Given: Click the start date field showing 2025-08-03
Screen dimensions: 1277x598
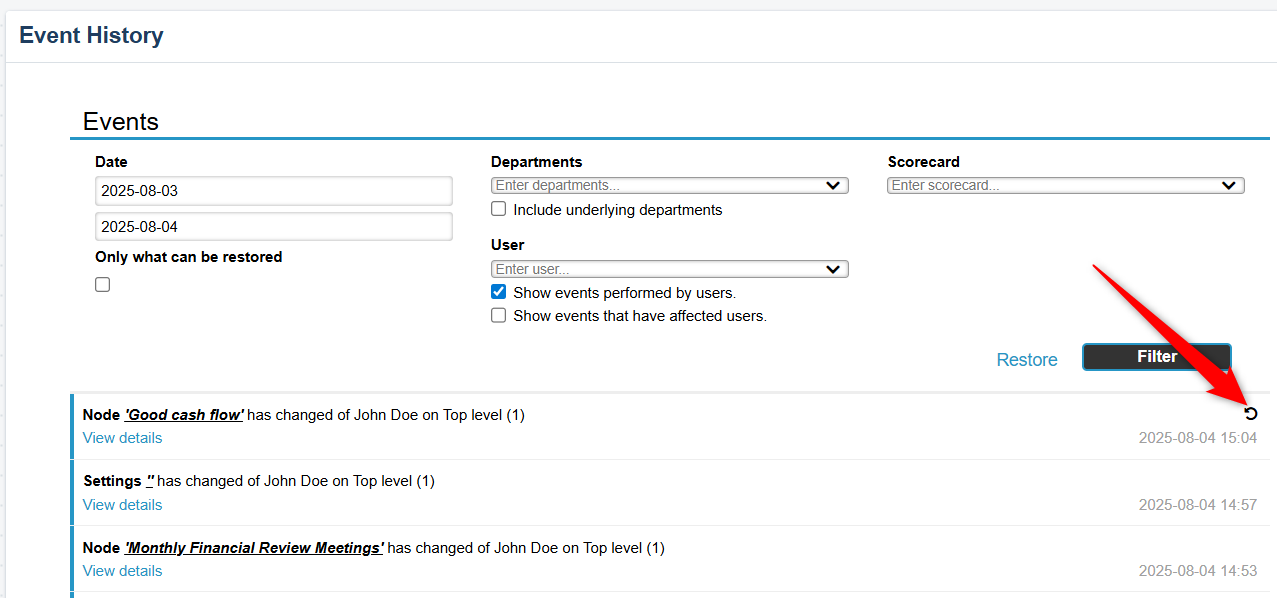Looking at the screenshot, I should [x=273, y=191].
